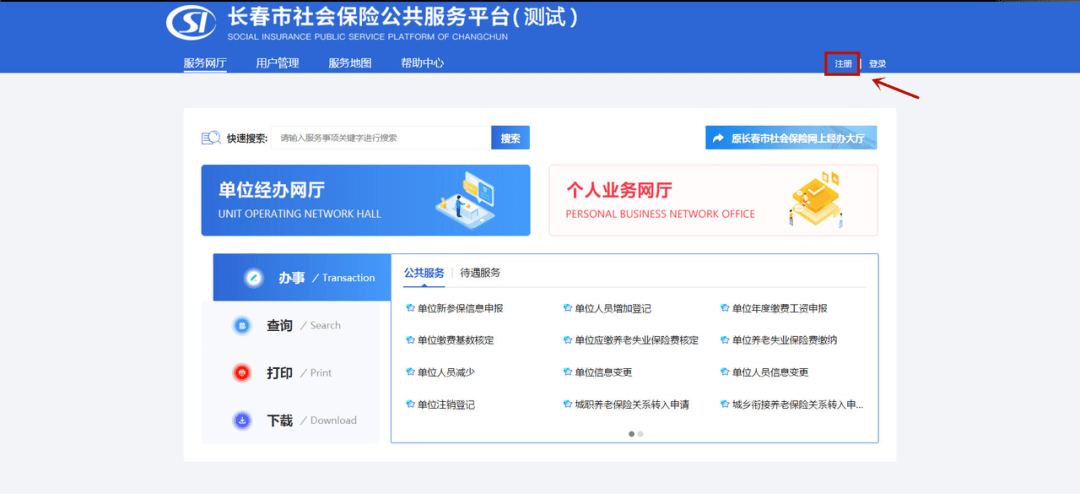
Task: Select the 公共服务 tab
Action: 424,272
